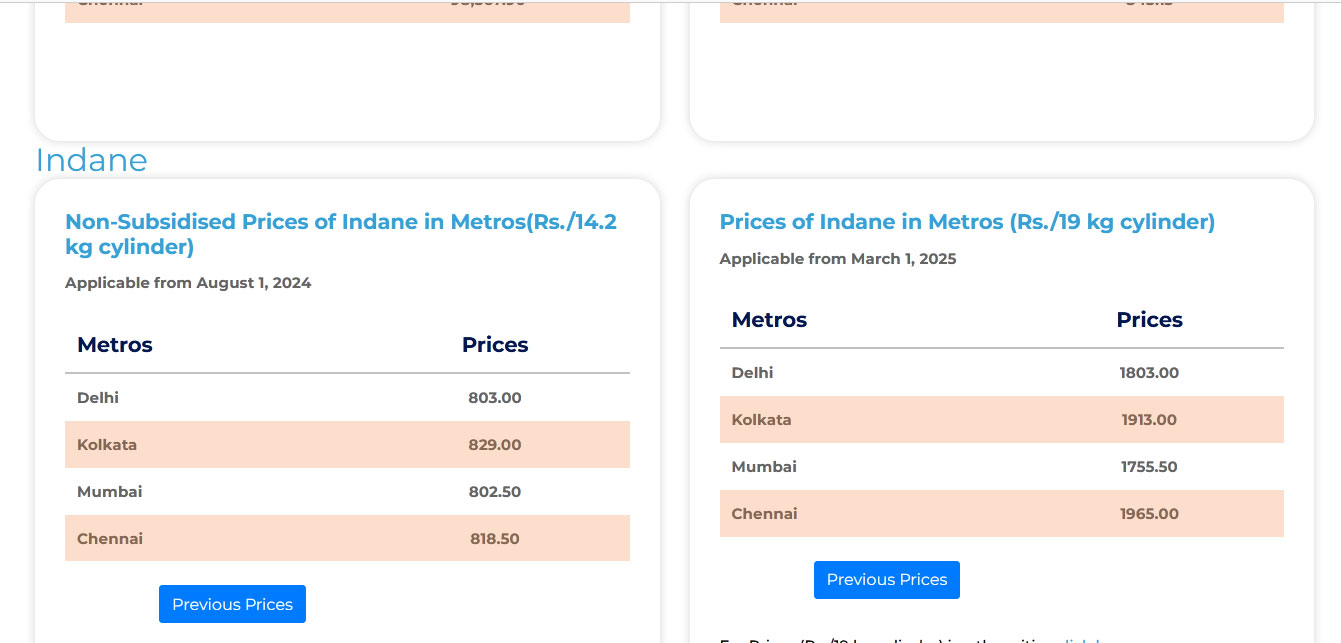Select Mumbai in the 19 kg table
The height and width of the screenshot is (643, 1341).
(764, 467)
